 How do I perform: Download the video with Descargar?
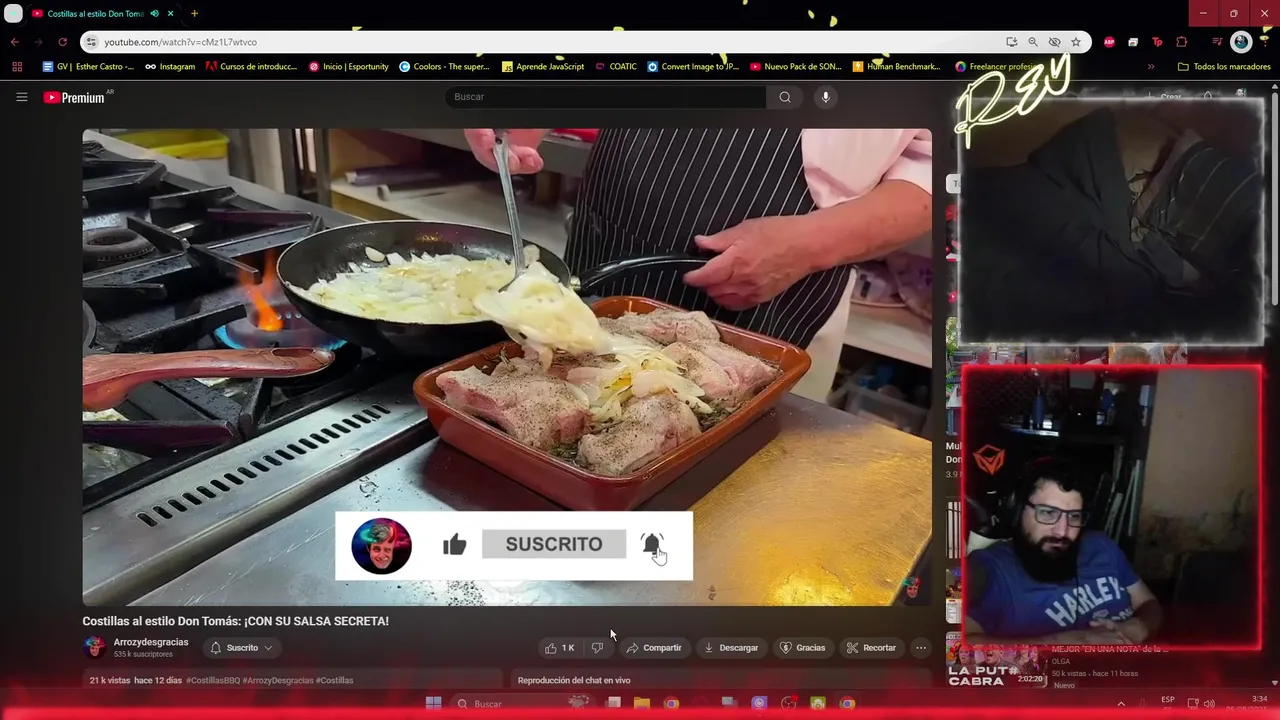point(731,648)
